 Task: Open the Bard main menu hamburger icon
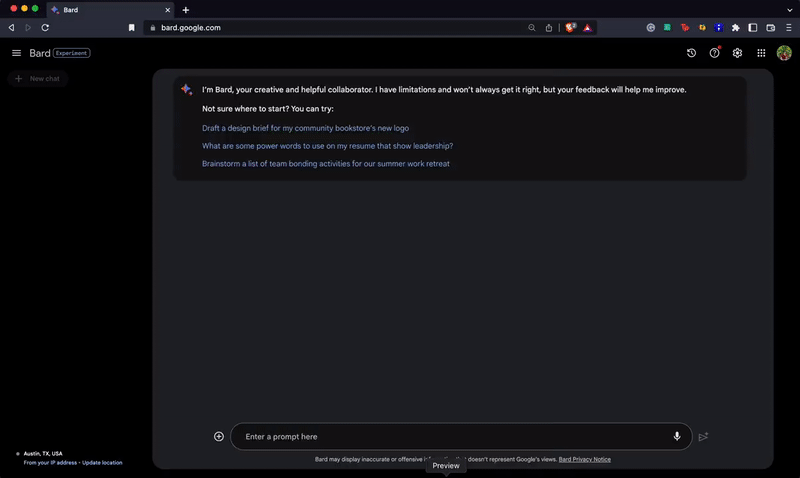coord(16,53)
